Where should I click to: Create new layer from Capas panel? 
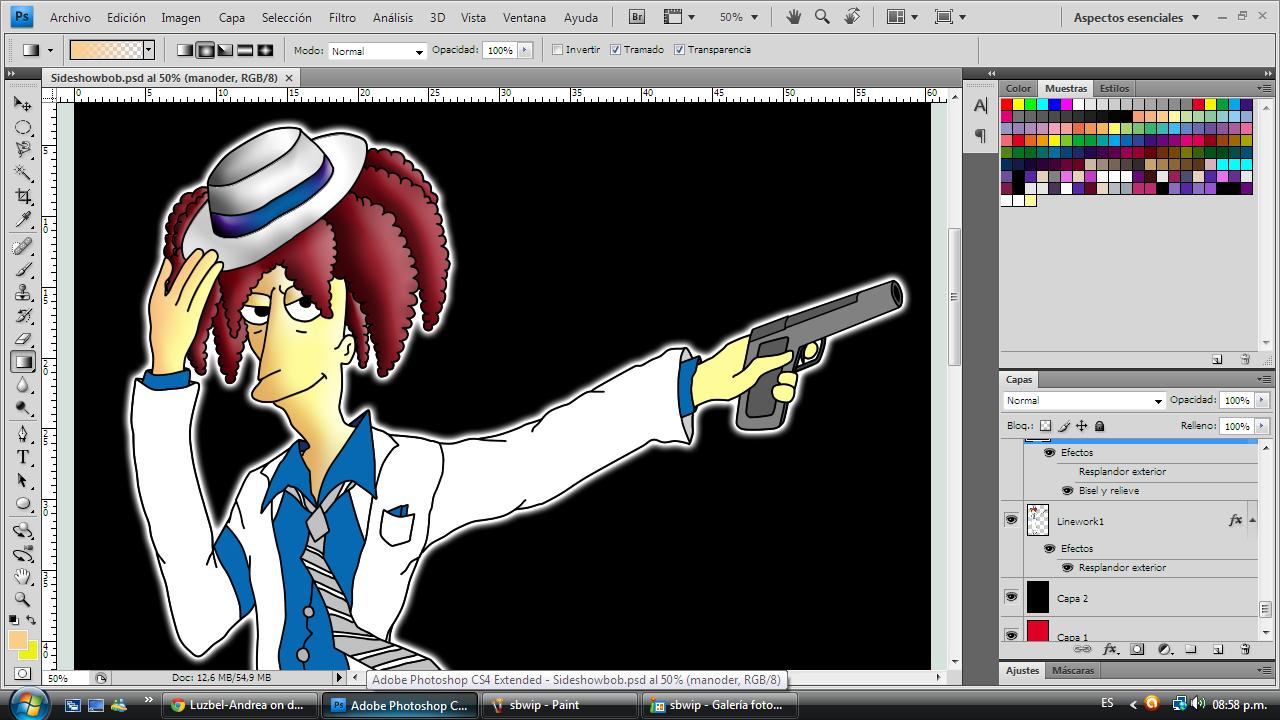coord(1218,649)
